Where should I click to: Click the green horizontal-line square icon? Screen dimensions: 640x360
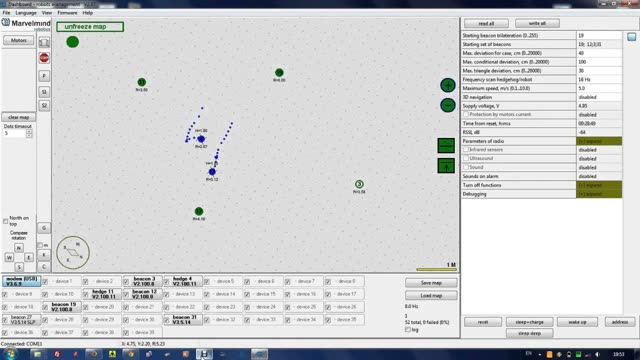pos(446,146)
